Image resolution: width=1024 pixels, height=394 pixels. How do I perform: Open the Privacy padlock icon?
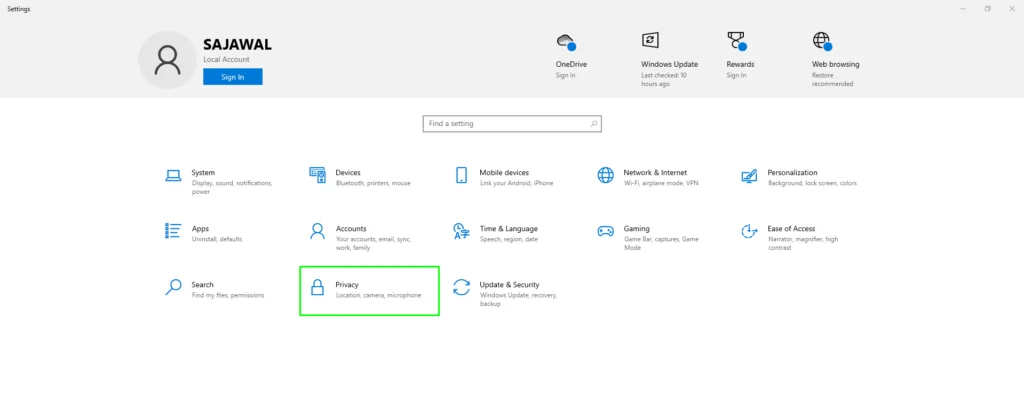[x=317, y=287]
